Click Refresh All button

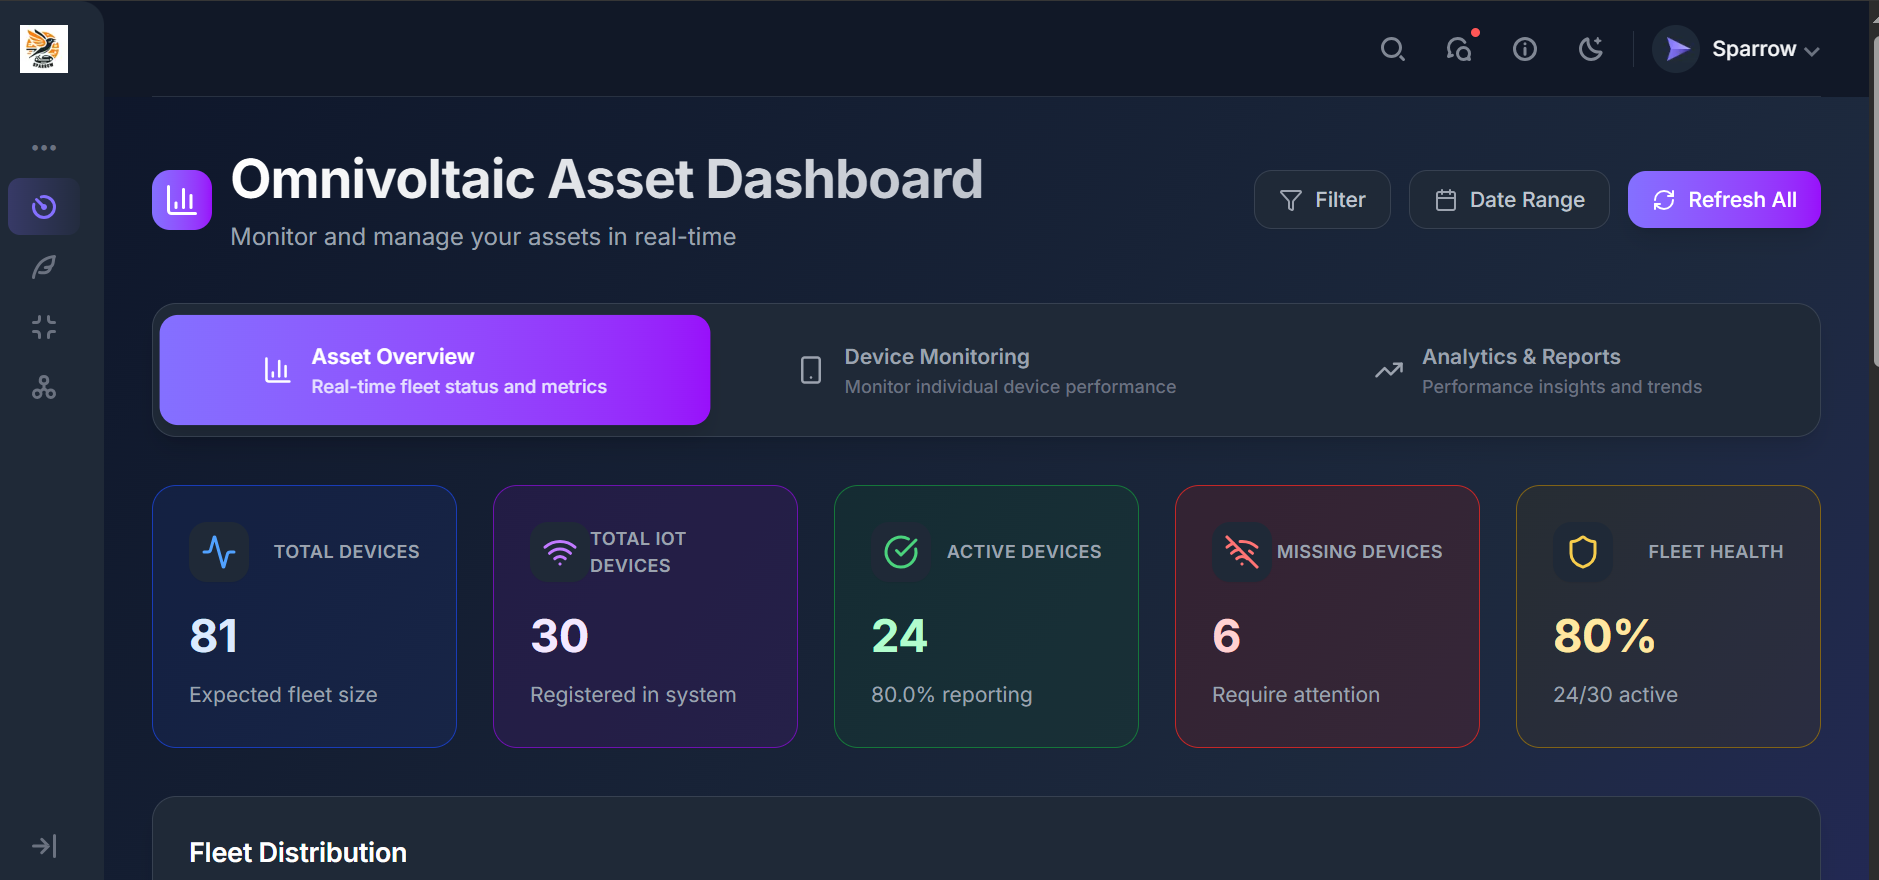click(x=1724, y=200)
